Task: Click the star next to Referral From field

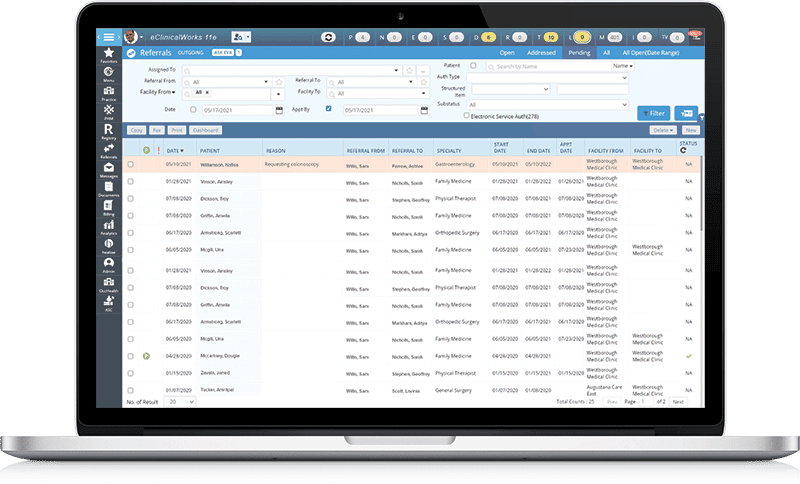Action: pyautogui.click(x=279, y=82)
